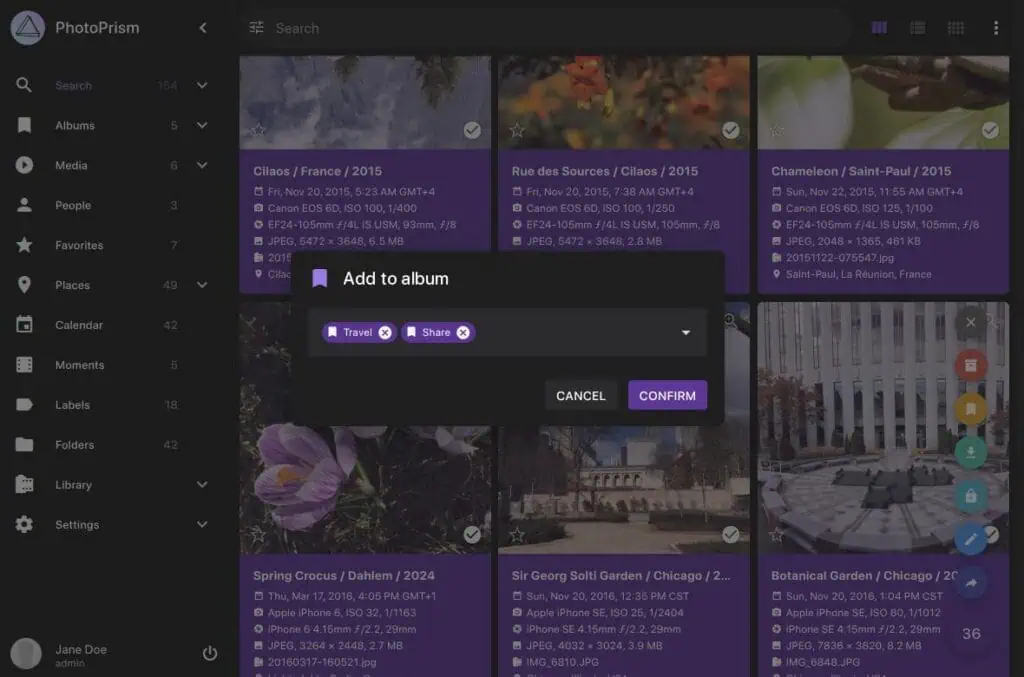Confirm adding photos to albums
The width and height of the screenshot is (1024, 677).
click(667, 395)
